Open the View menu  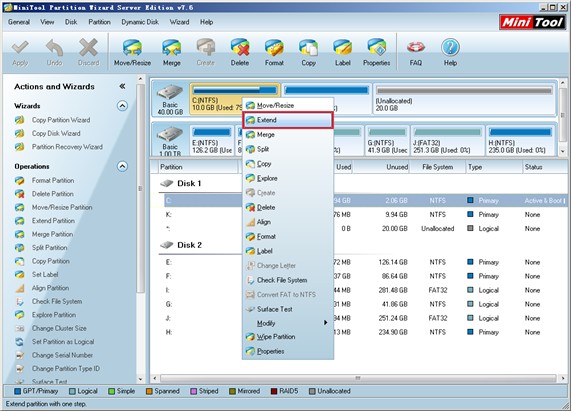47,22
